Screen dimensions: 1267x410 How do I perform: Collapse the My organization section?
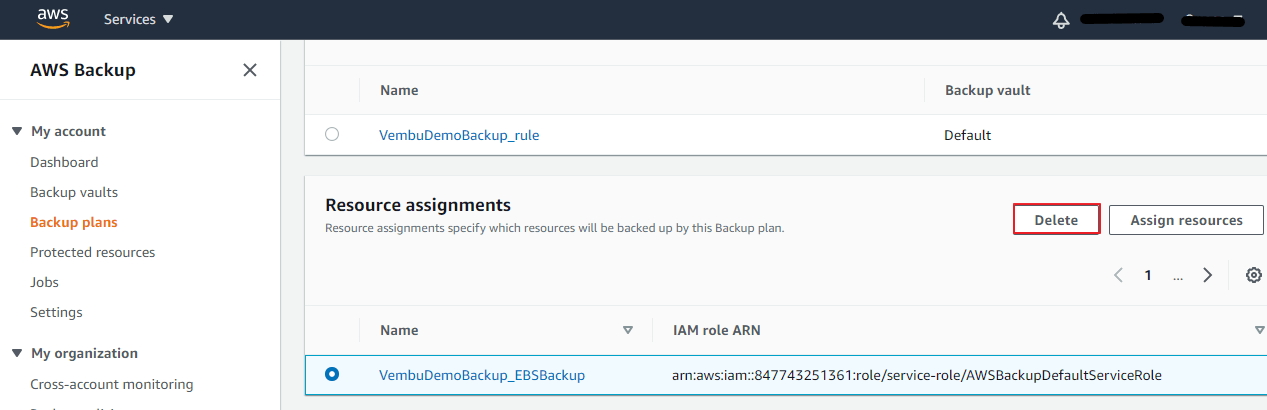tap(16, 354)
